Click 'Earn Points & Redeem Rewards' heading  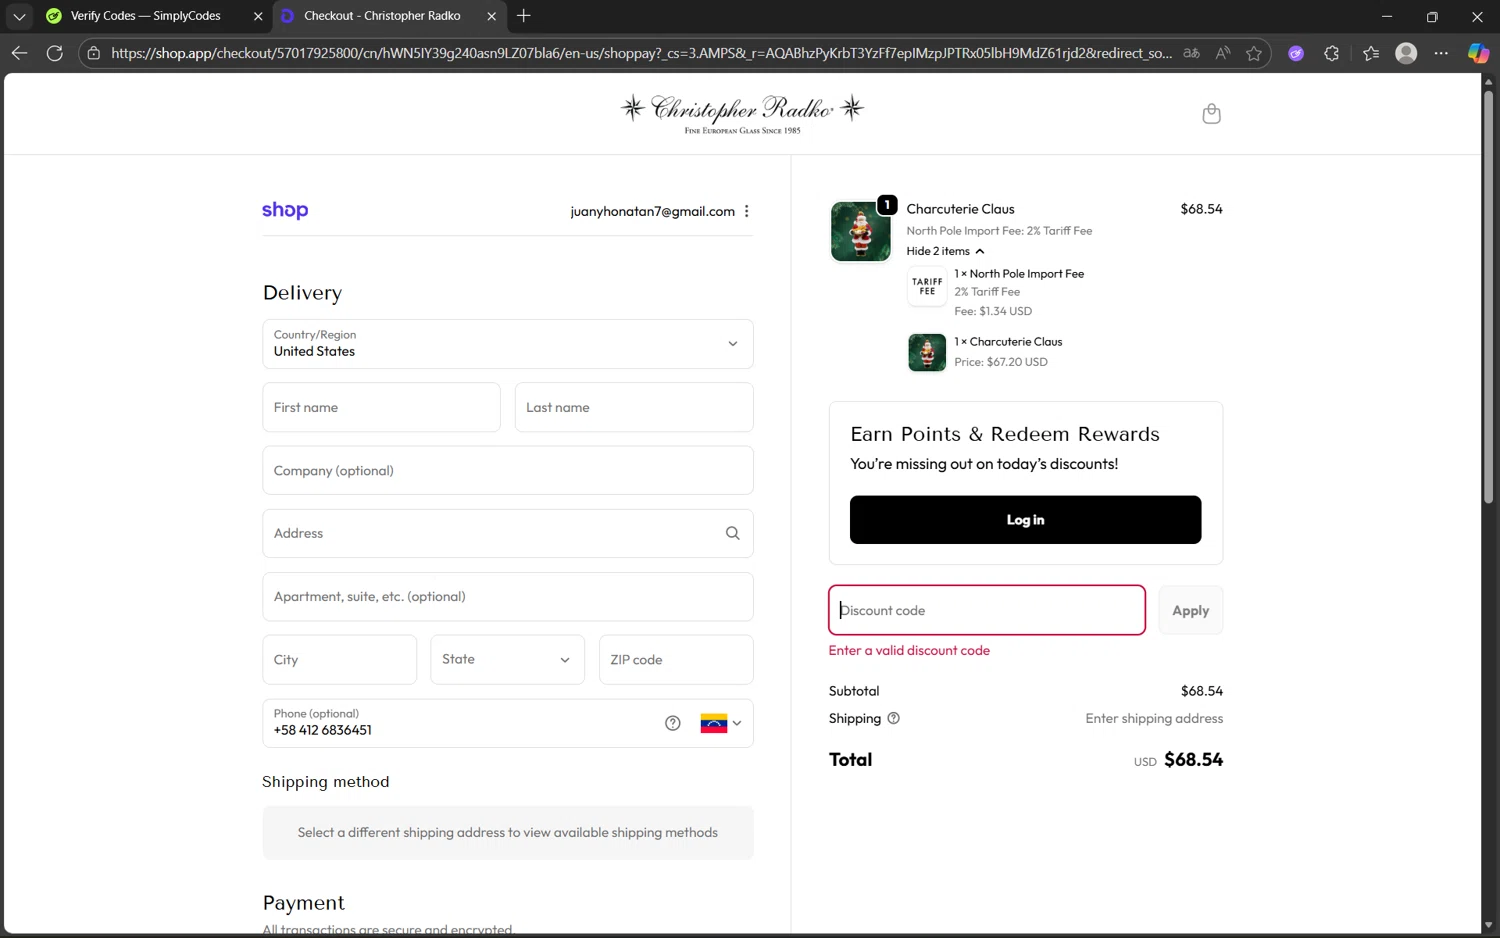1005,434
